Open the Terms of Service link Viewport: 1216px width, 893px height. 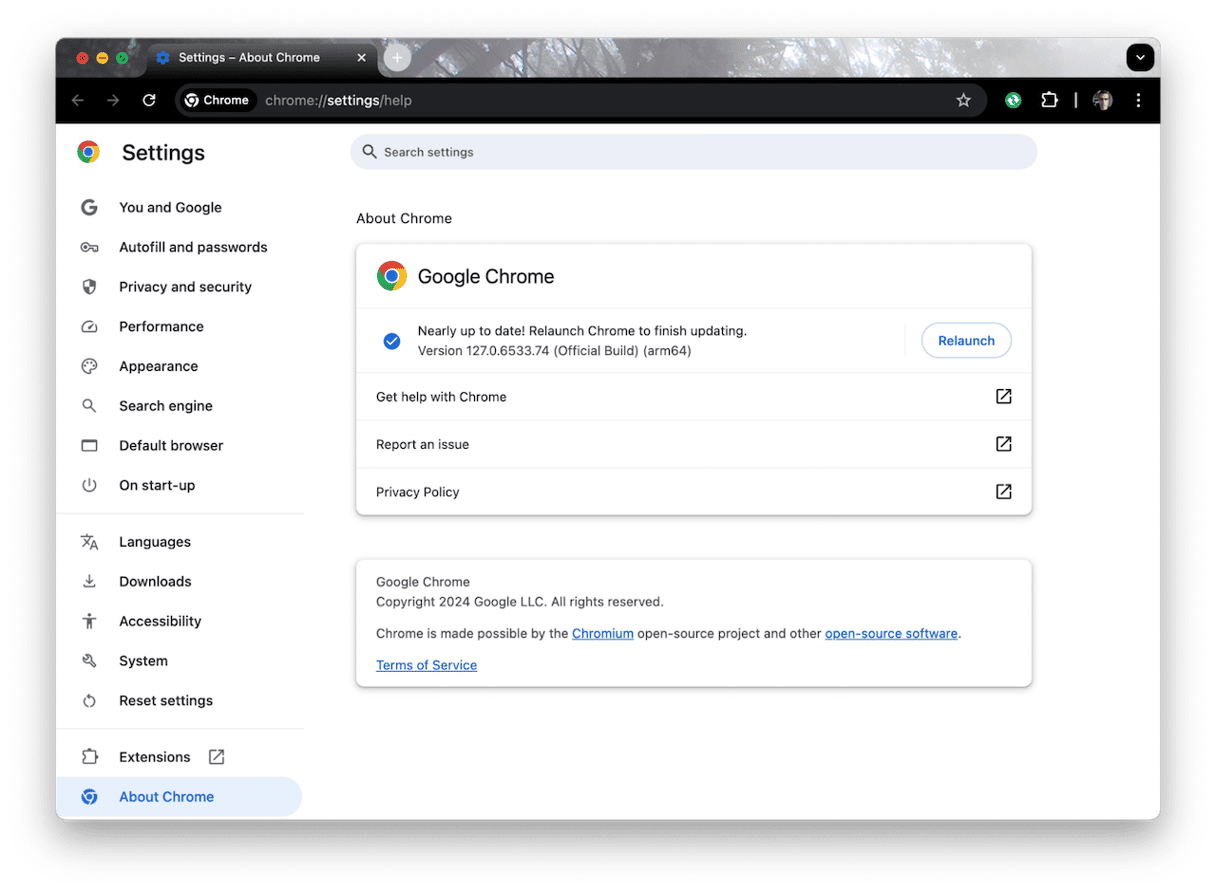[426, 665]
